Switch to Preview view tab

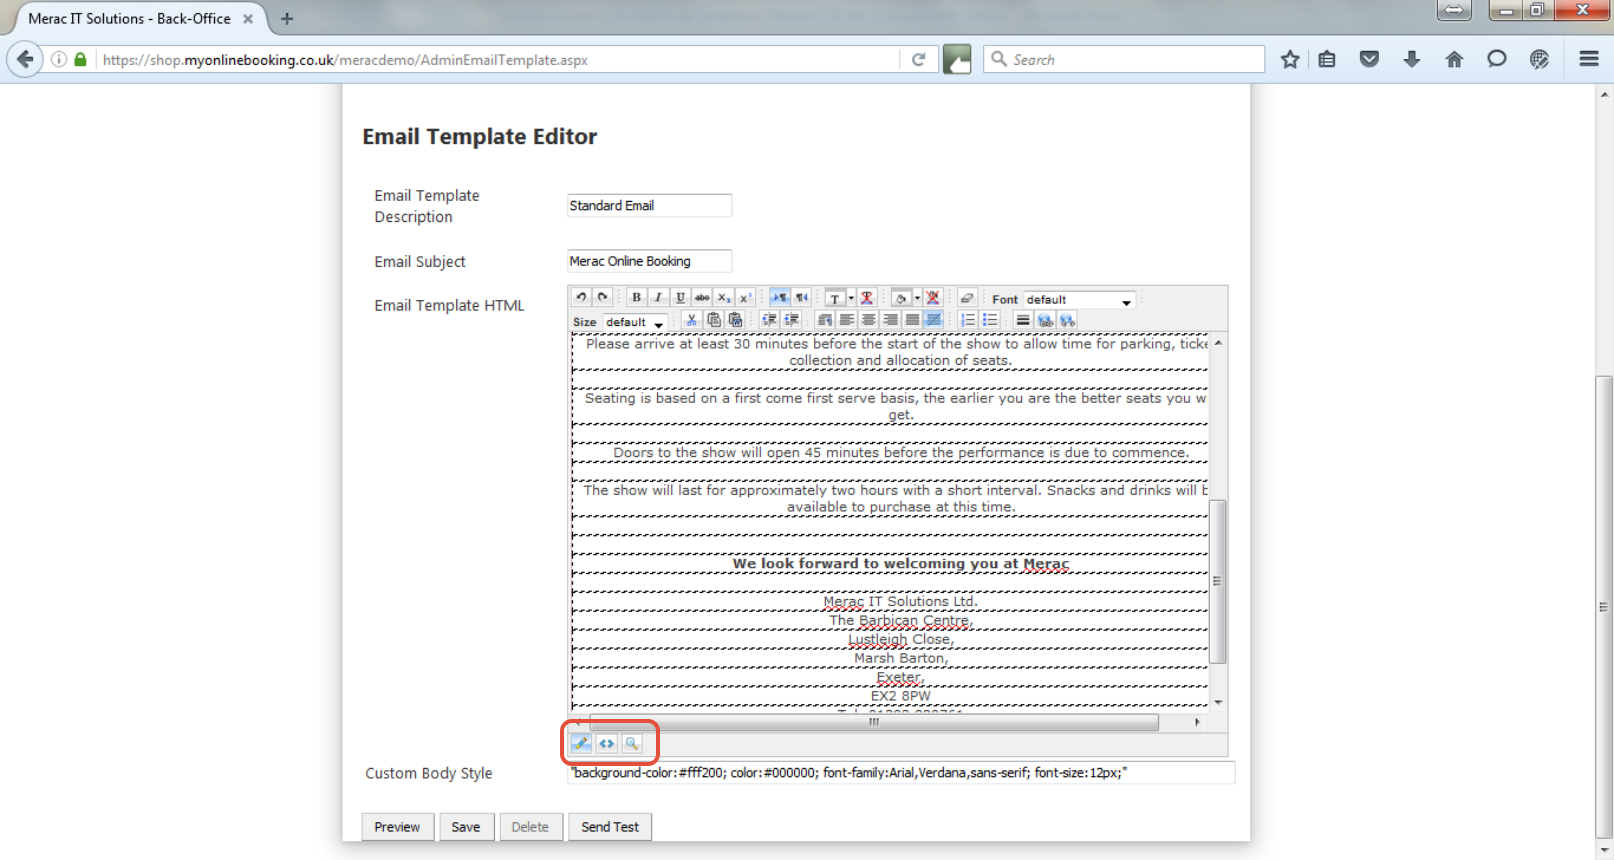(632, 743)
